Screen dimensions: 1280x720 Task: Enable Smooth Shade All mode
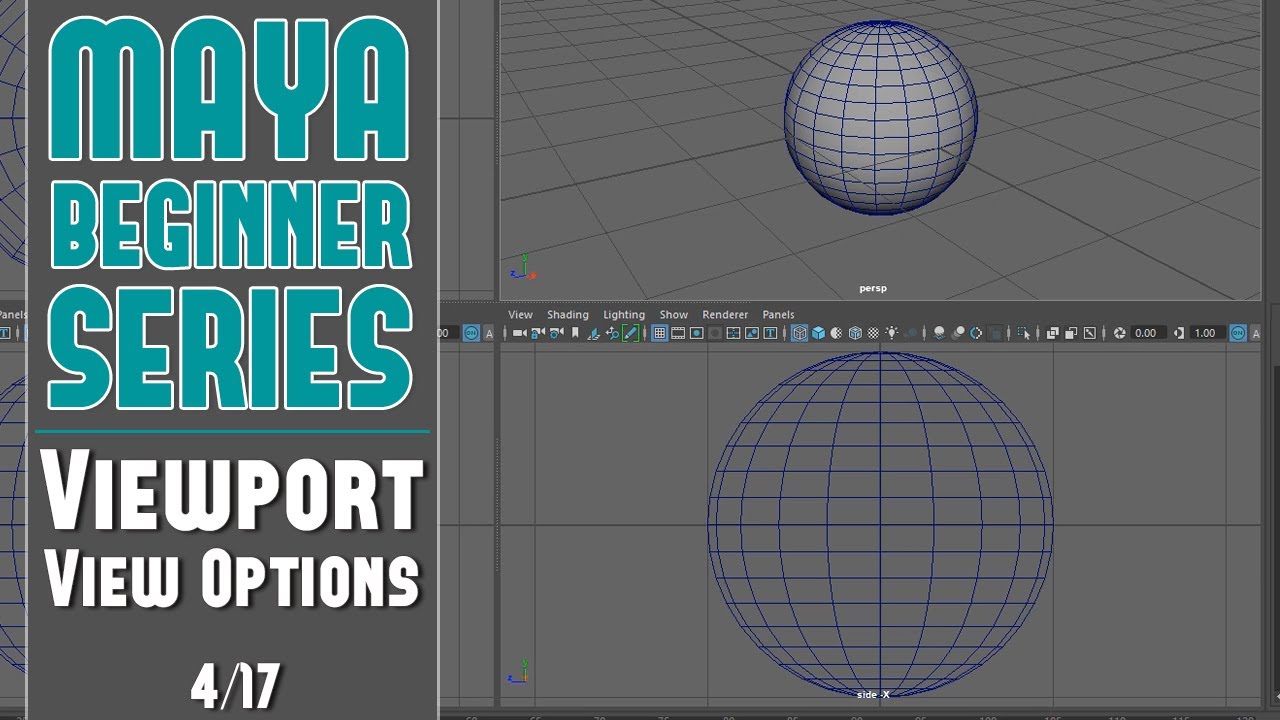[818, 333]
